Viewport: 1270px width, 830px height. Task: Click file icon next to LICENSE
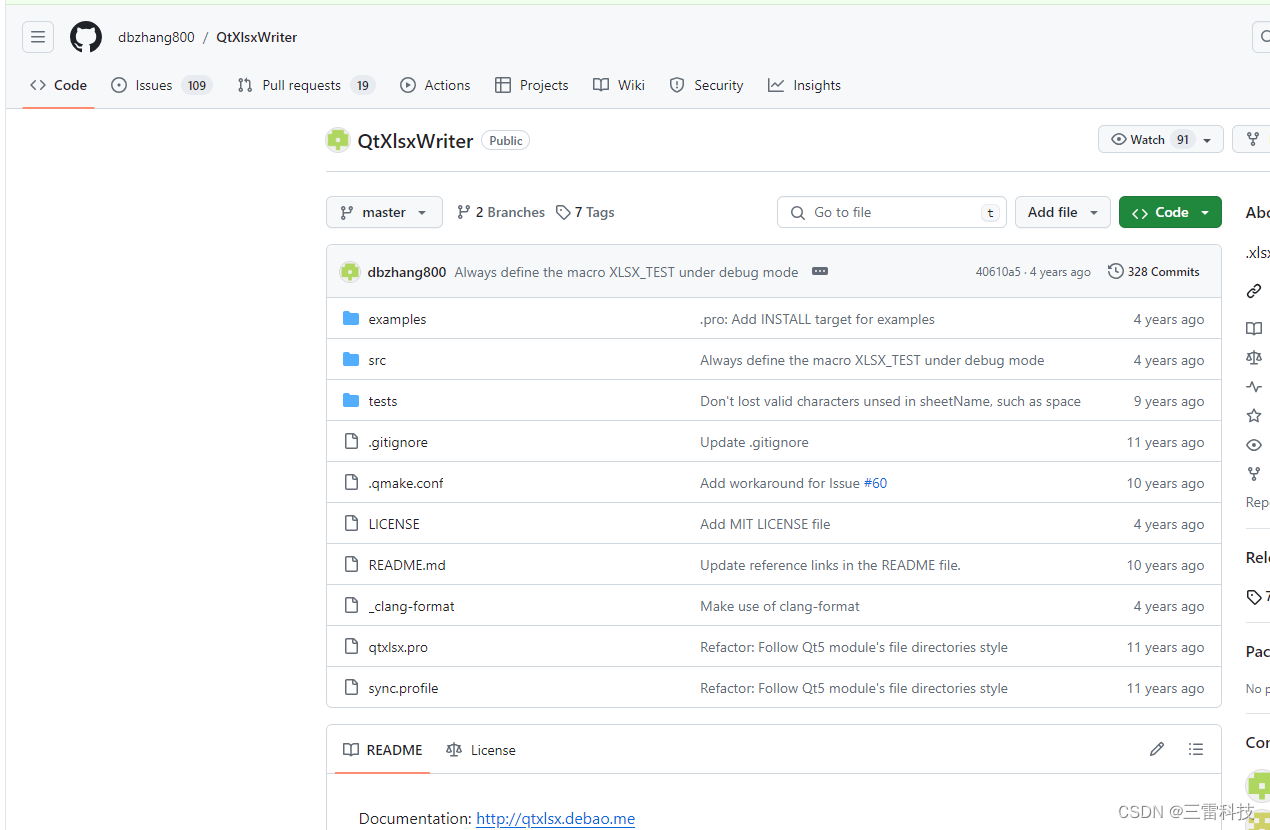[351, 524]
